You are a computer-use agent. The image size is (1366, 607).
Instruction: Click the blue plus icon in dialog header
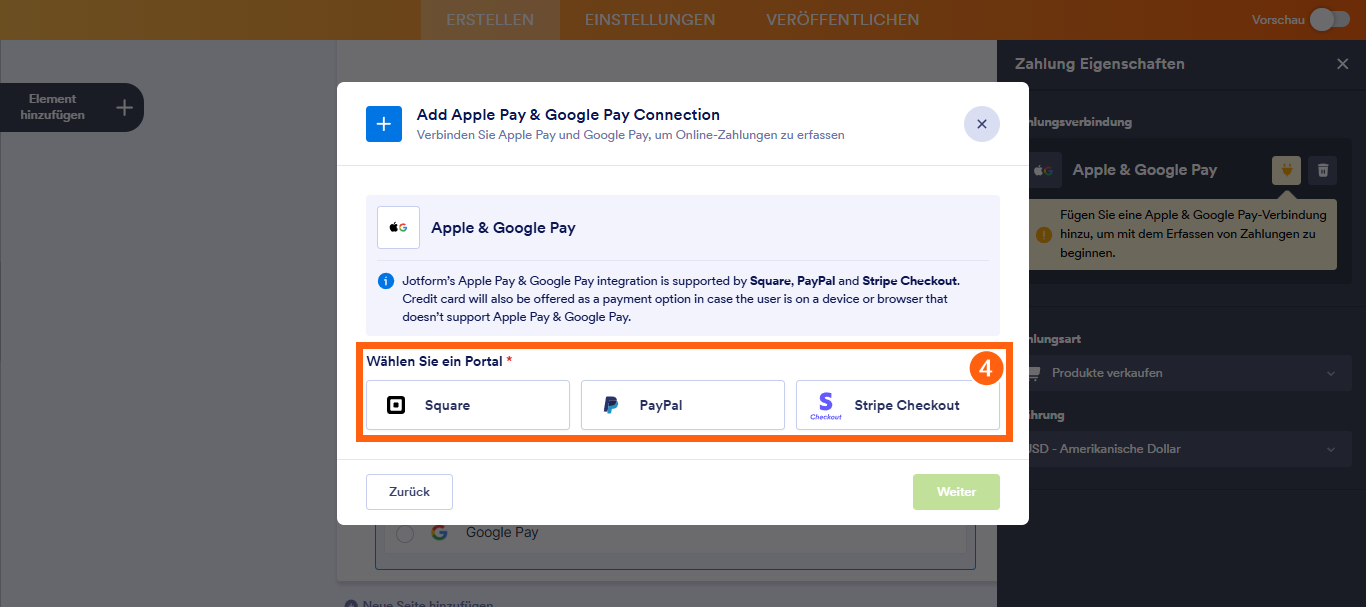tap(384, 124)
